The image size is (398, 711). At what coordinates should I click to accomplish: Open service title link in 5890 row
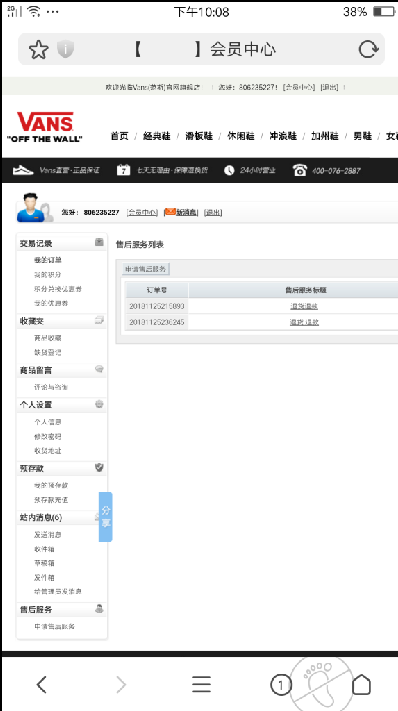click(x=304, y=306)
